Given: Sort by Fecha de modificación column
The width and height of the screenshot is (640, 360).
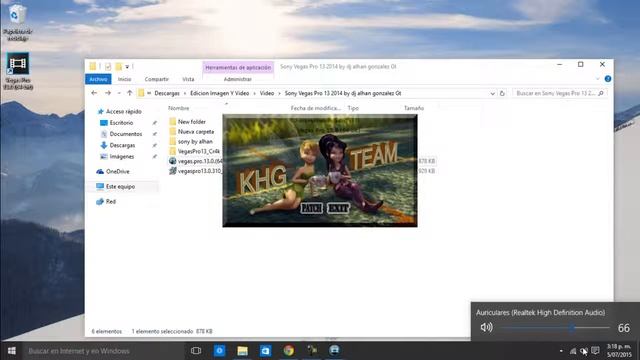Looking at the screenshot, I should pos(316,108).
